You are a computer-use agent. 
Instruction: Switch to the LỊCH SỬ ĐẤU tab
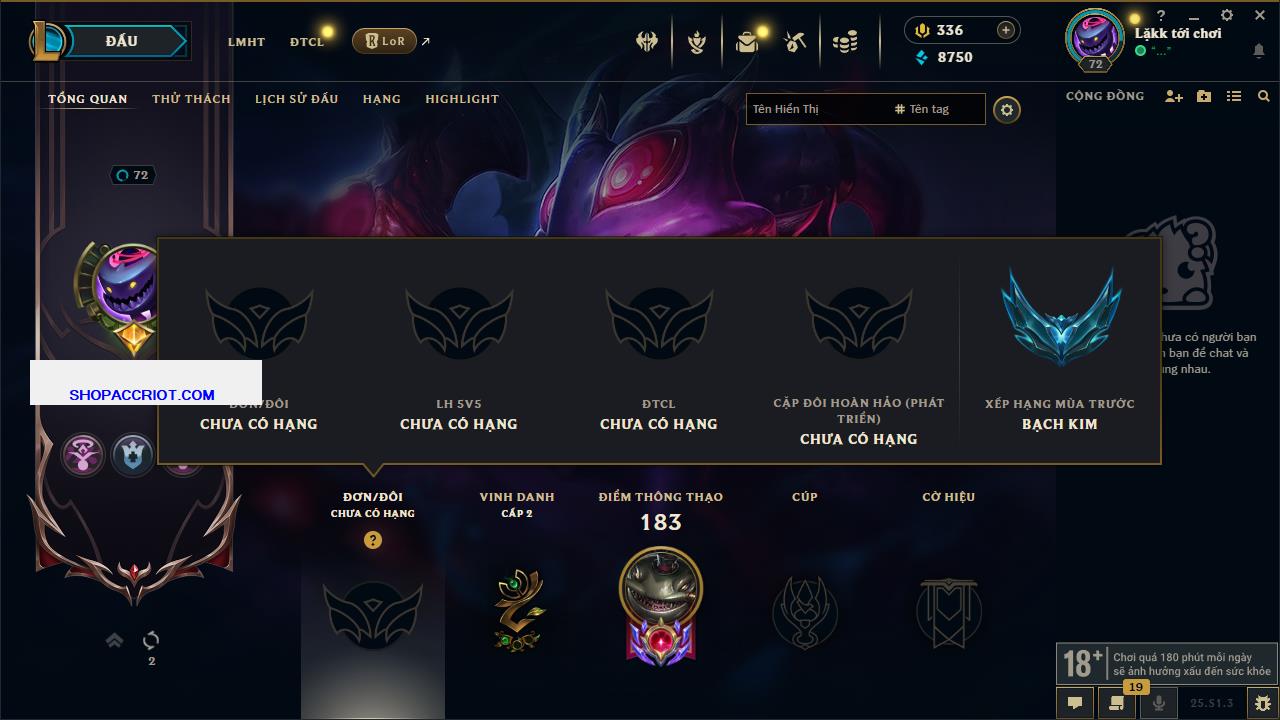point(296,99)
